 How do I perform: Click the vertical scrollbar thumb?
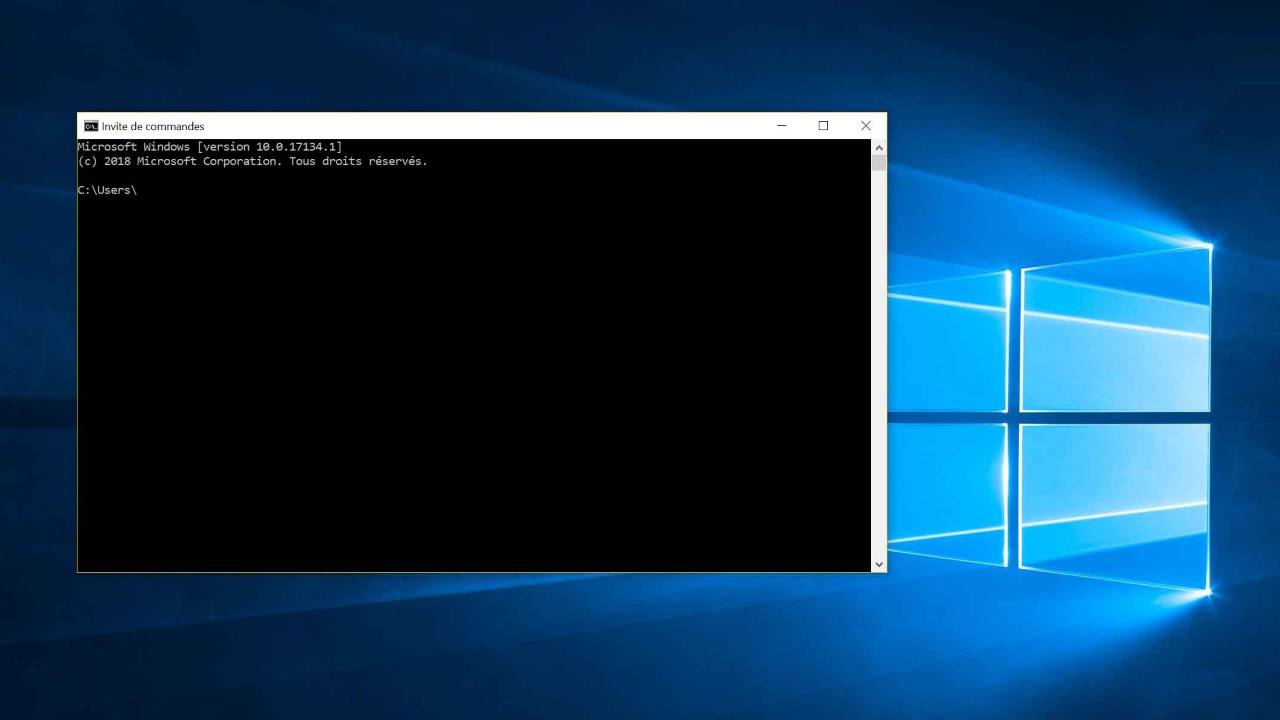coord(879,163)
